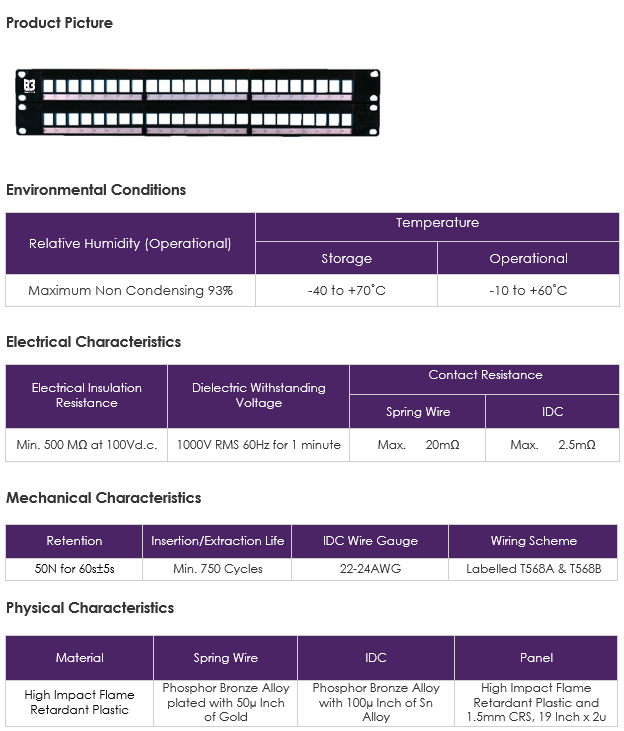Select the Insertion/Extraction Life header
Viewport: 624px width, 731px height.
coord(217,541)
